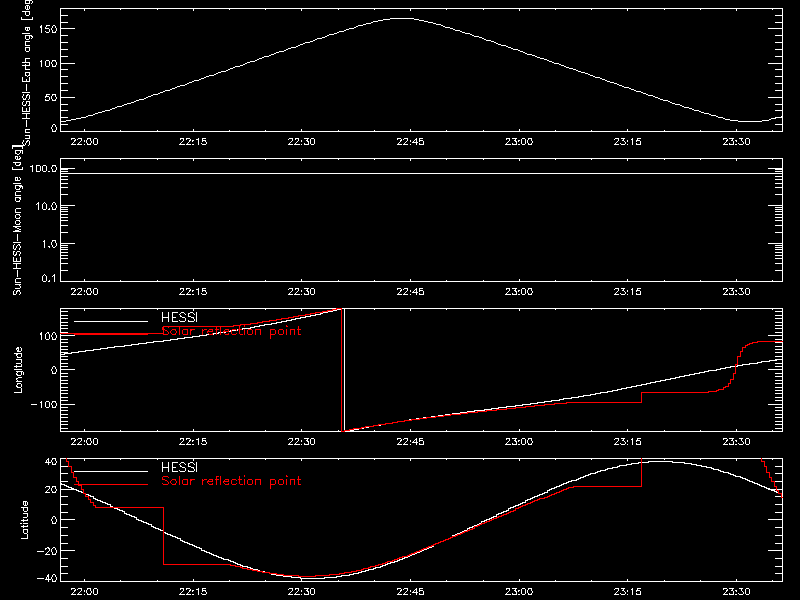
Task: Click red reflection legend line in Latitude plot
Action: click(111, 484)
